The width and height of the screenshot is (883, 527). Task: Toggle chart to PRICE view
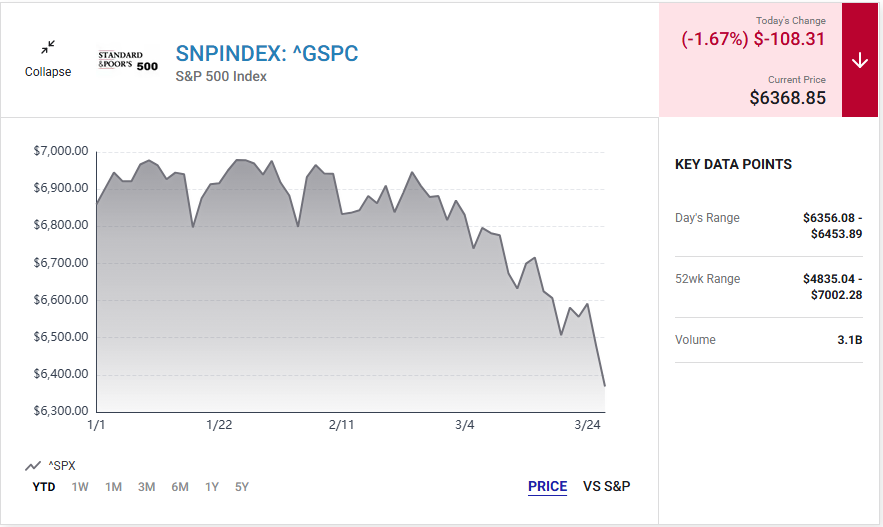click(x=547, y=487)
